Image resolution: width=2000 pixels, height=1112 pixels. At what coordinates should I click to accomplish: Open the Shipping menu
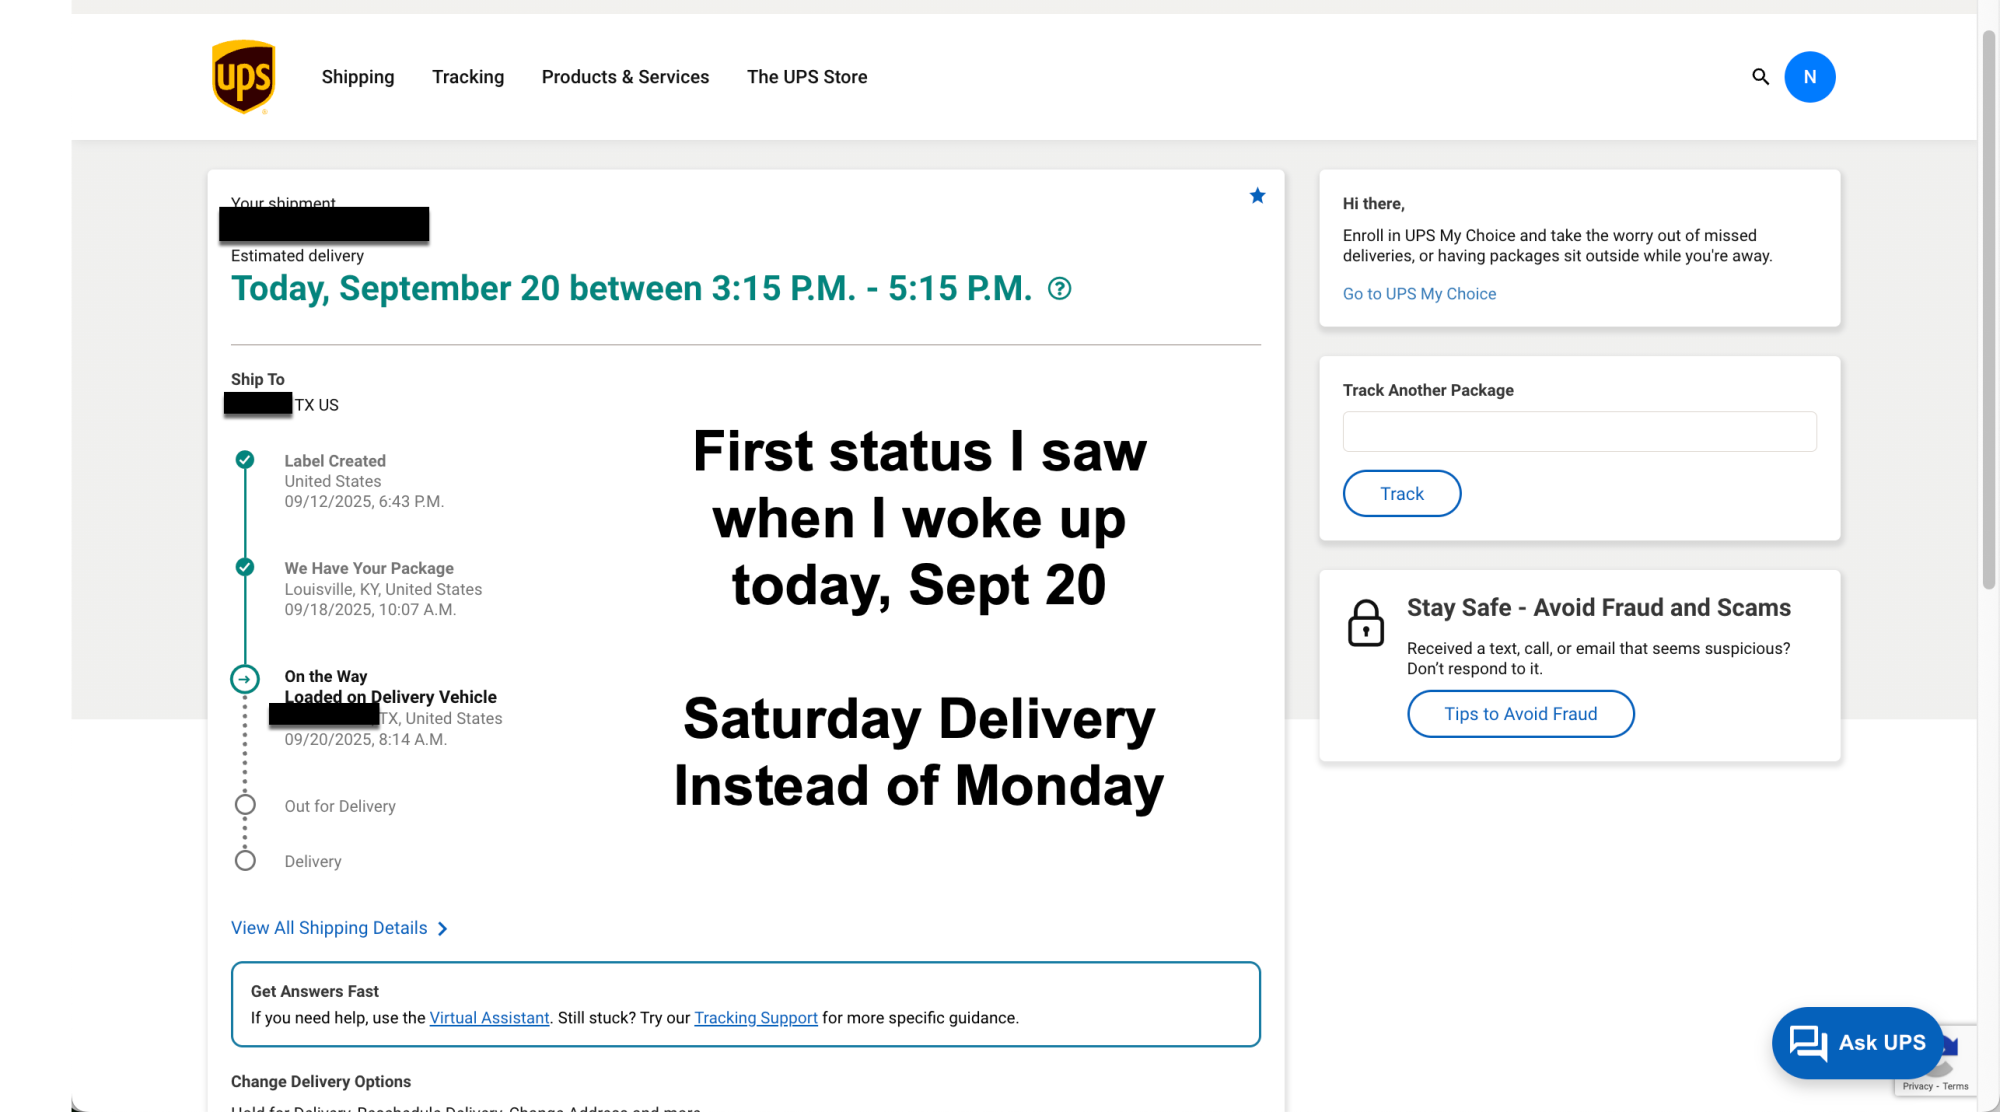click(358, 77)
